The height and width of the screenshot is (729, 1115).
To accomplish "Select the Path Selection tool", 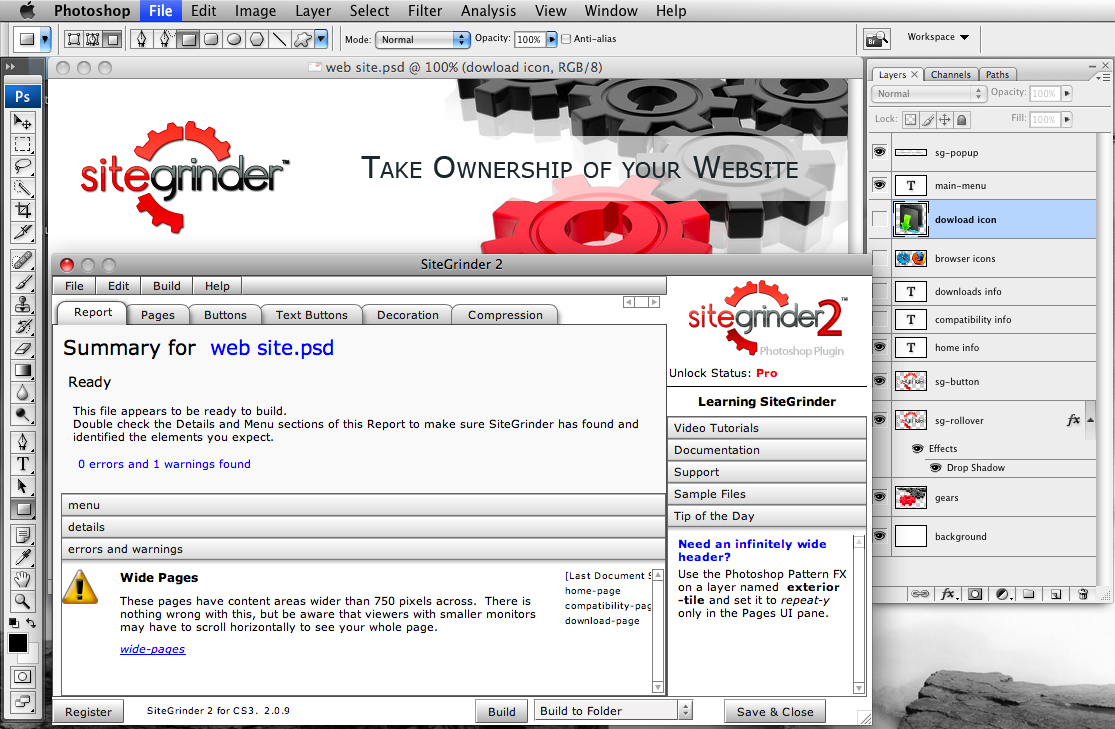I will (x=23, y=486).
